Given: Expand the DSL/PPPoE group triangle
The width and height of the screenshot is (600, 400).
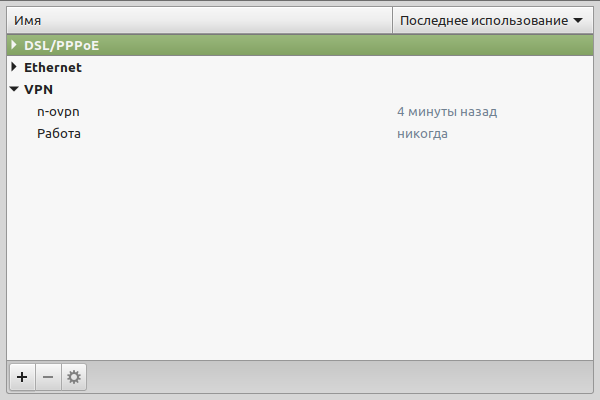Looking at the screenshot, I should pos(14,45).
